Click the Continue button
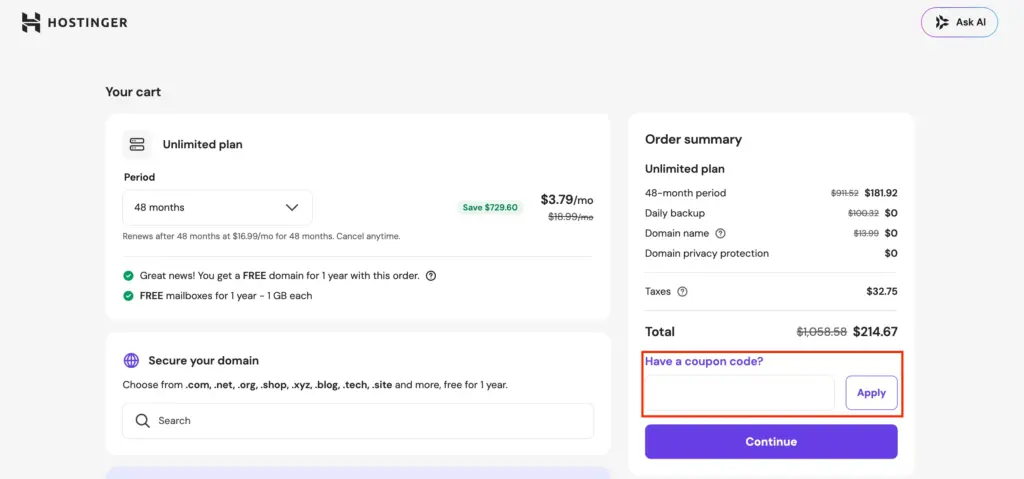 pyautogui.click(x=771, y=442)
